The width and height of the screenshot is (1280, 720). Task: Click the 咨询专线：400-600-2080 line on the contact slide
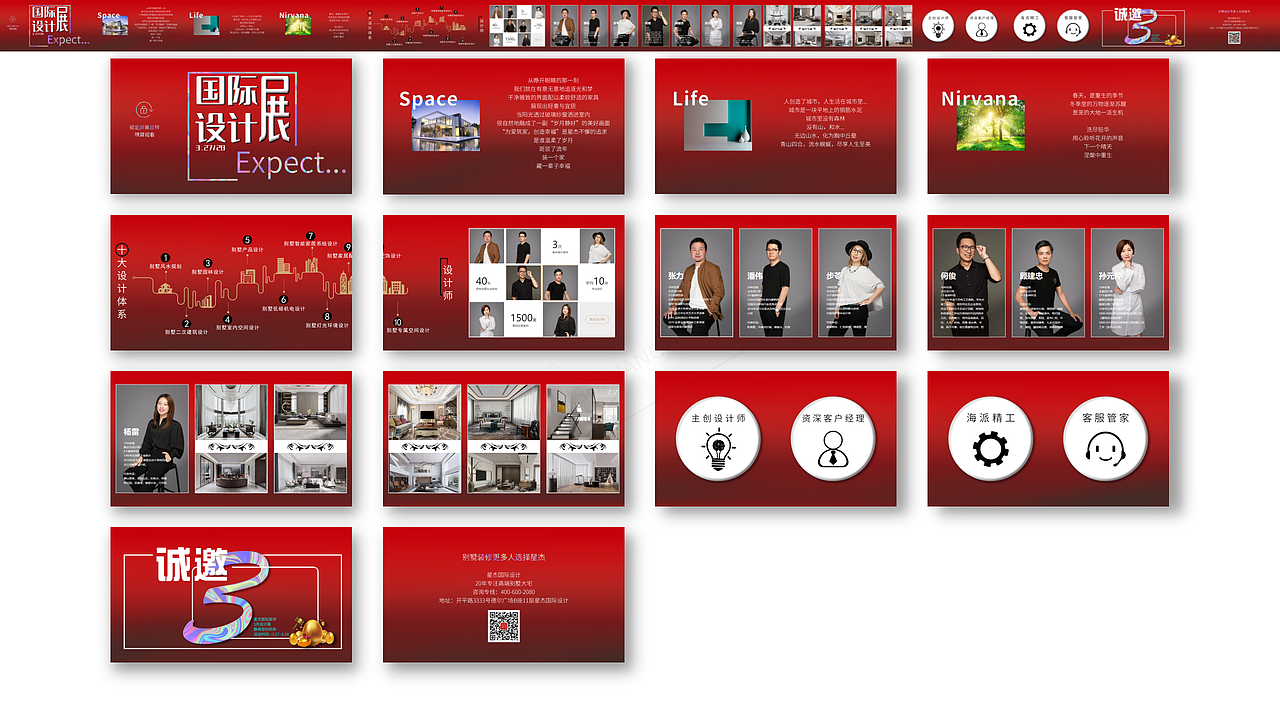click(x=504, y=592)
